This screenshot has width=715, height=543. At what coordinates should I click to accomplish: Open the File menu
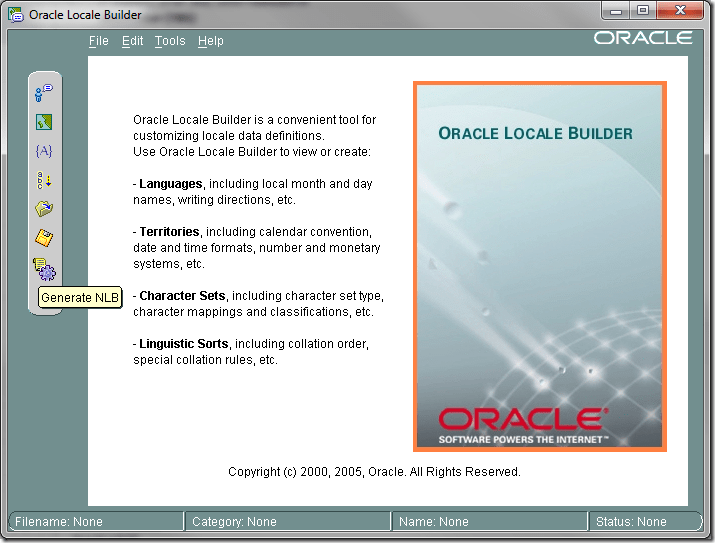(98, 41)
